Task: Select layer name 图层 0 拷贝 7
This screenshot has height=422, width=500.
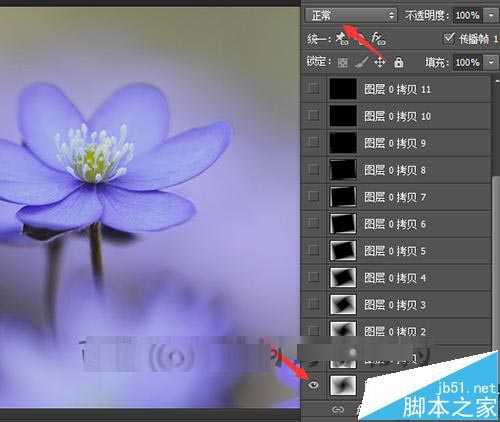Action: [395, 197]
